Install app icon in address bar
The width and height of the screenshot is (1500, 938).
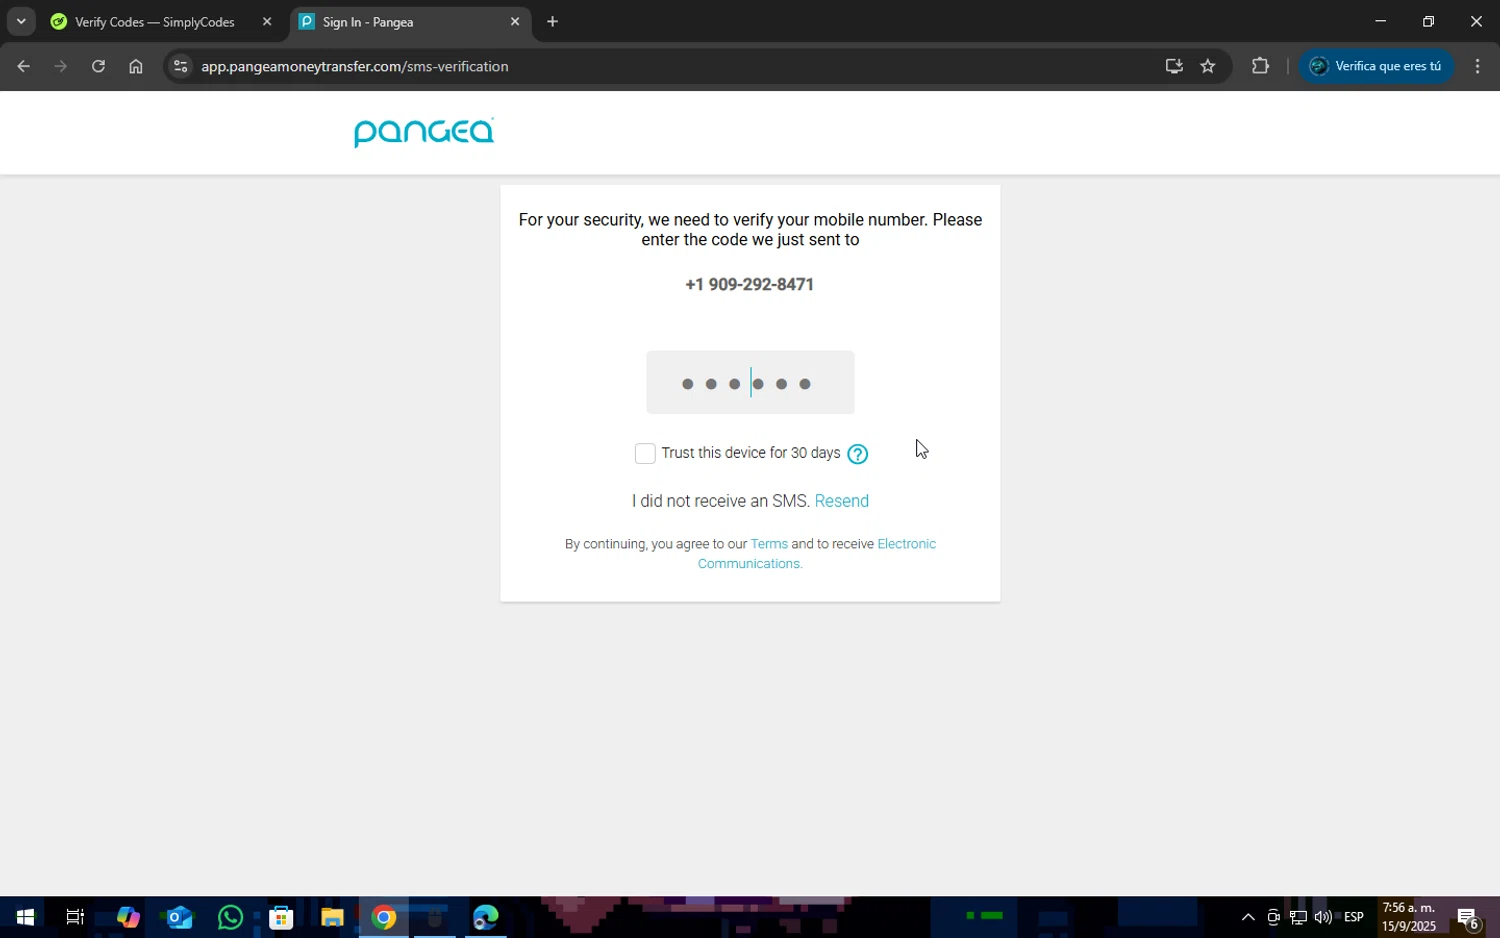coord(1174,66)
